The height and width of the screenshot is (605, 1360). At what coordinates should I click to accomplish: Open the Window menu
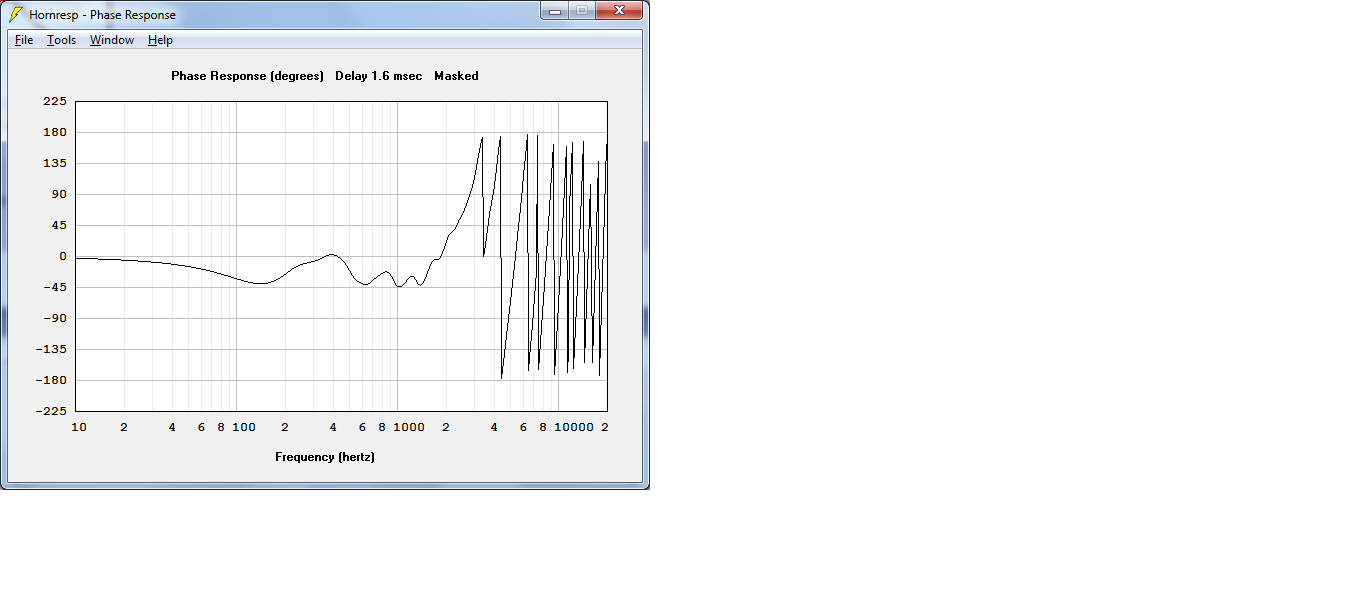(112, 40)
